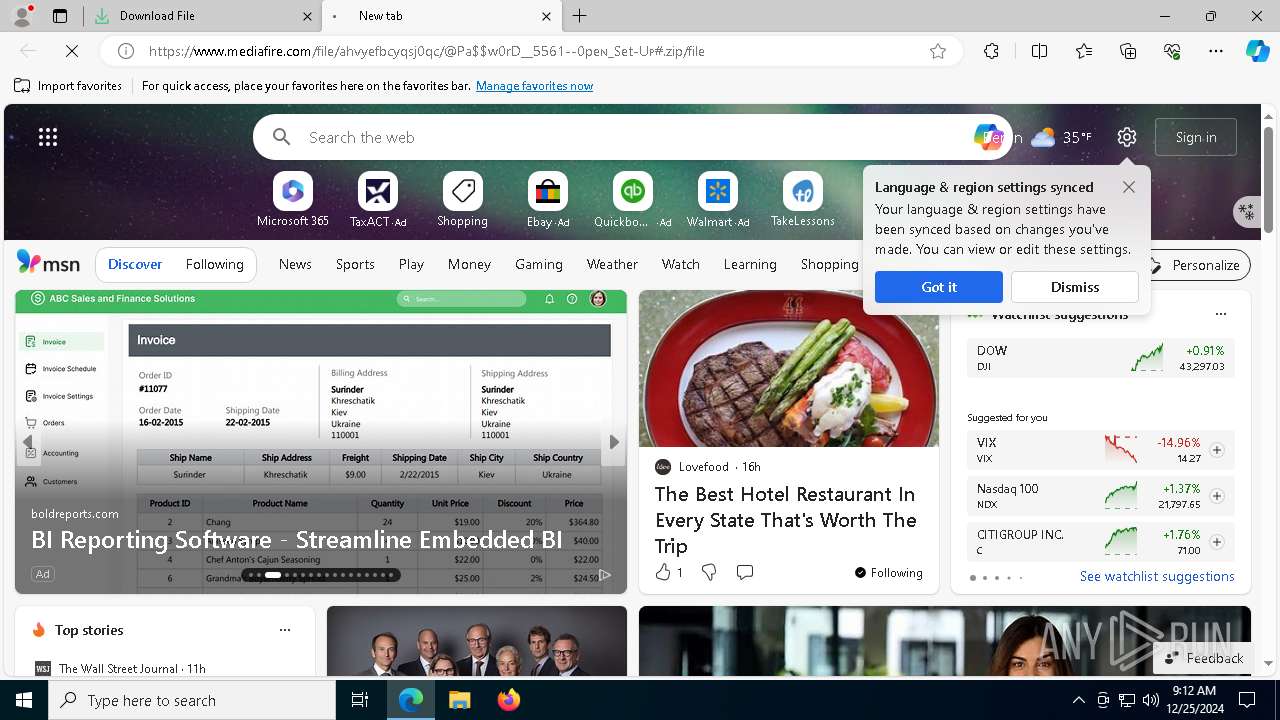
Task: Add CITIGROUP INC. to watchlist
Action: coord(1217,542)
